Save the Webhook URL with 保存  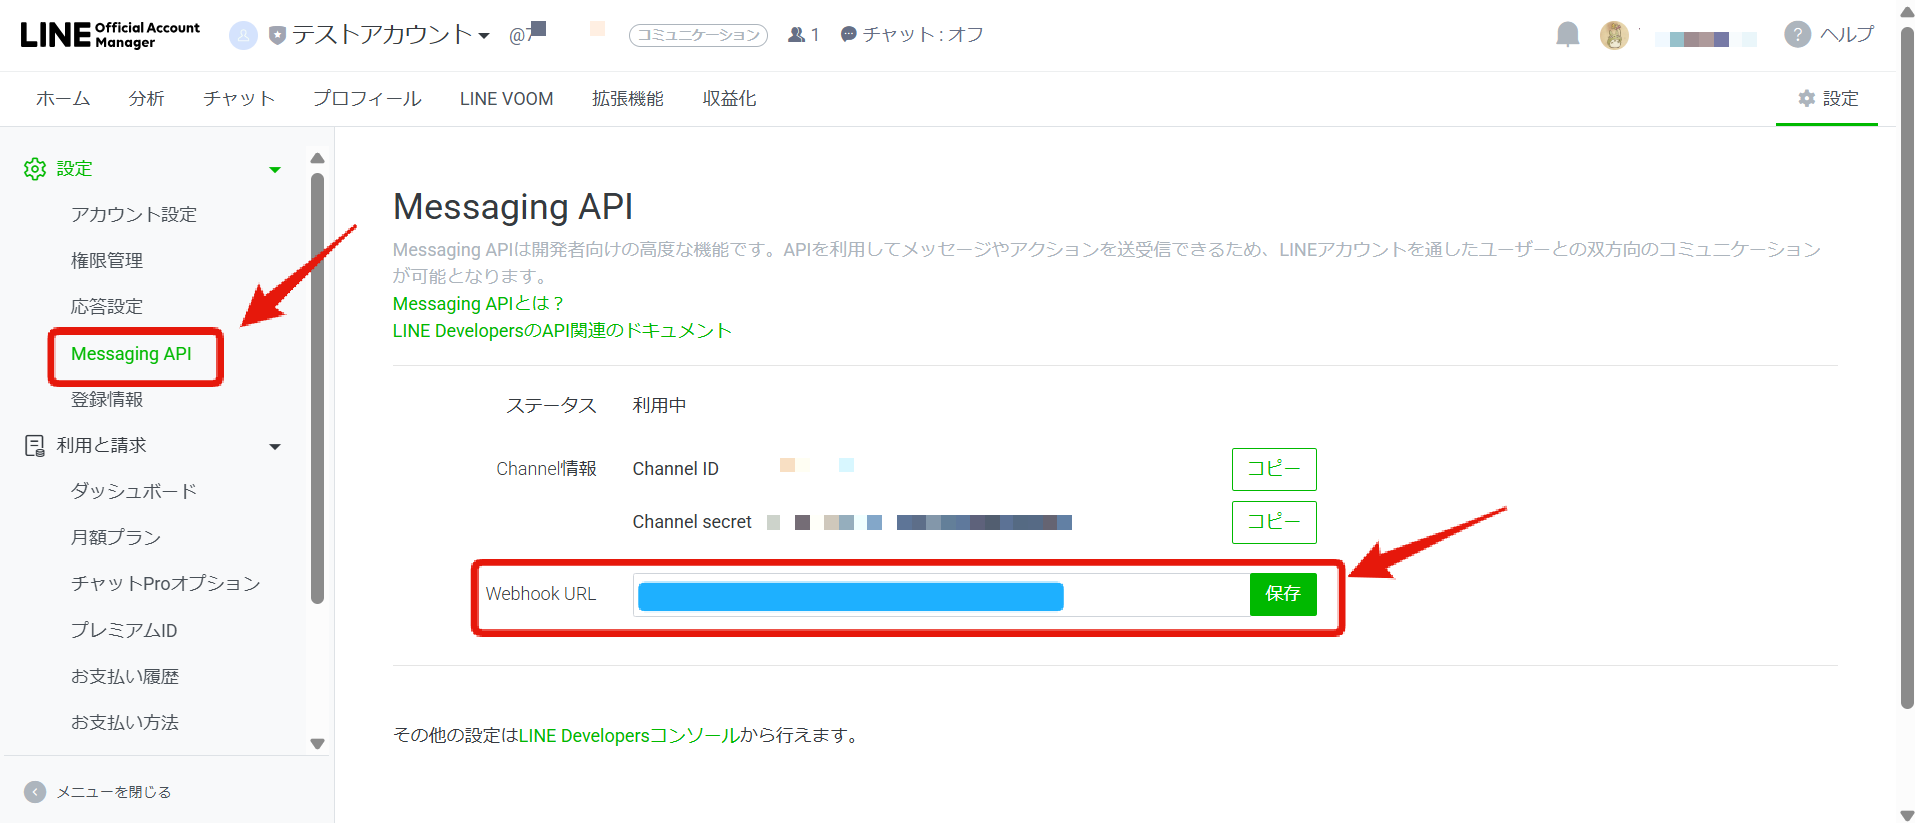pyautogui.click(x=1283, y=595)
